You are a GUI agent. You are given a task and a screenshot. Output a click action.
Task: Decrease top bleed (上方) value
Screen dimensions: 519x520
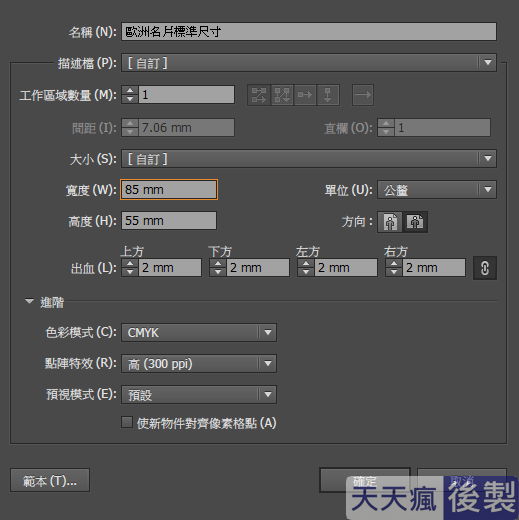pos(130,272)
